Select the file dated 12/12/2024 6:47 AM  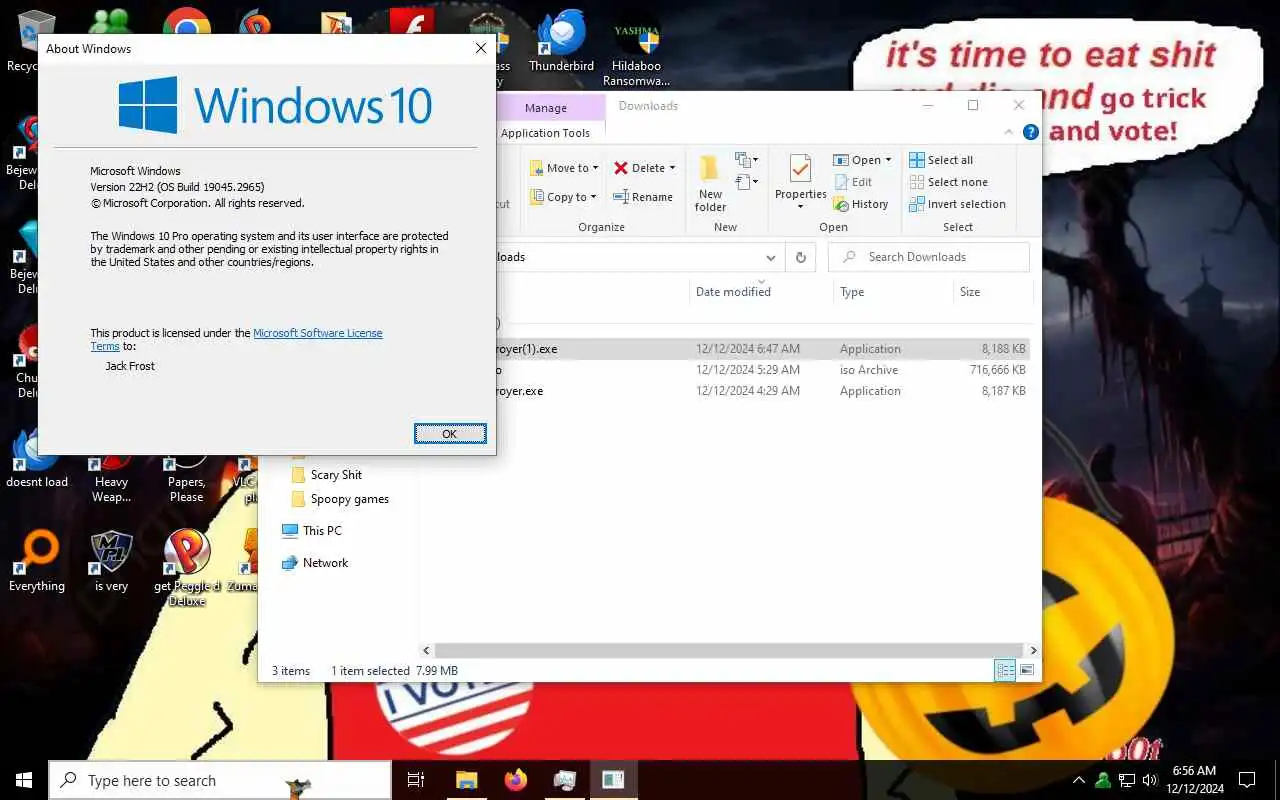point(763,349)
